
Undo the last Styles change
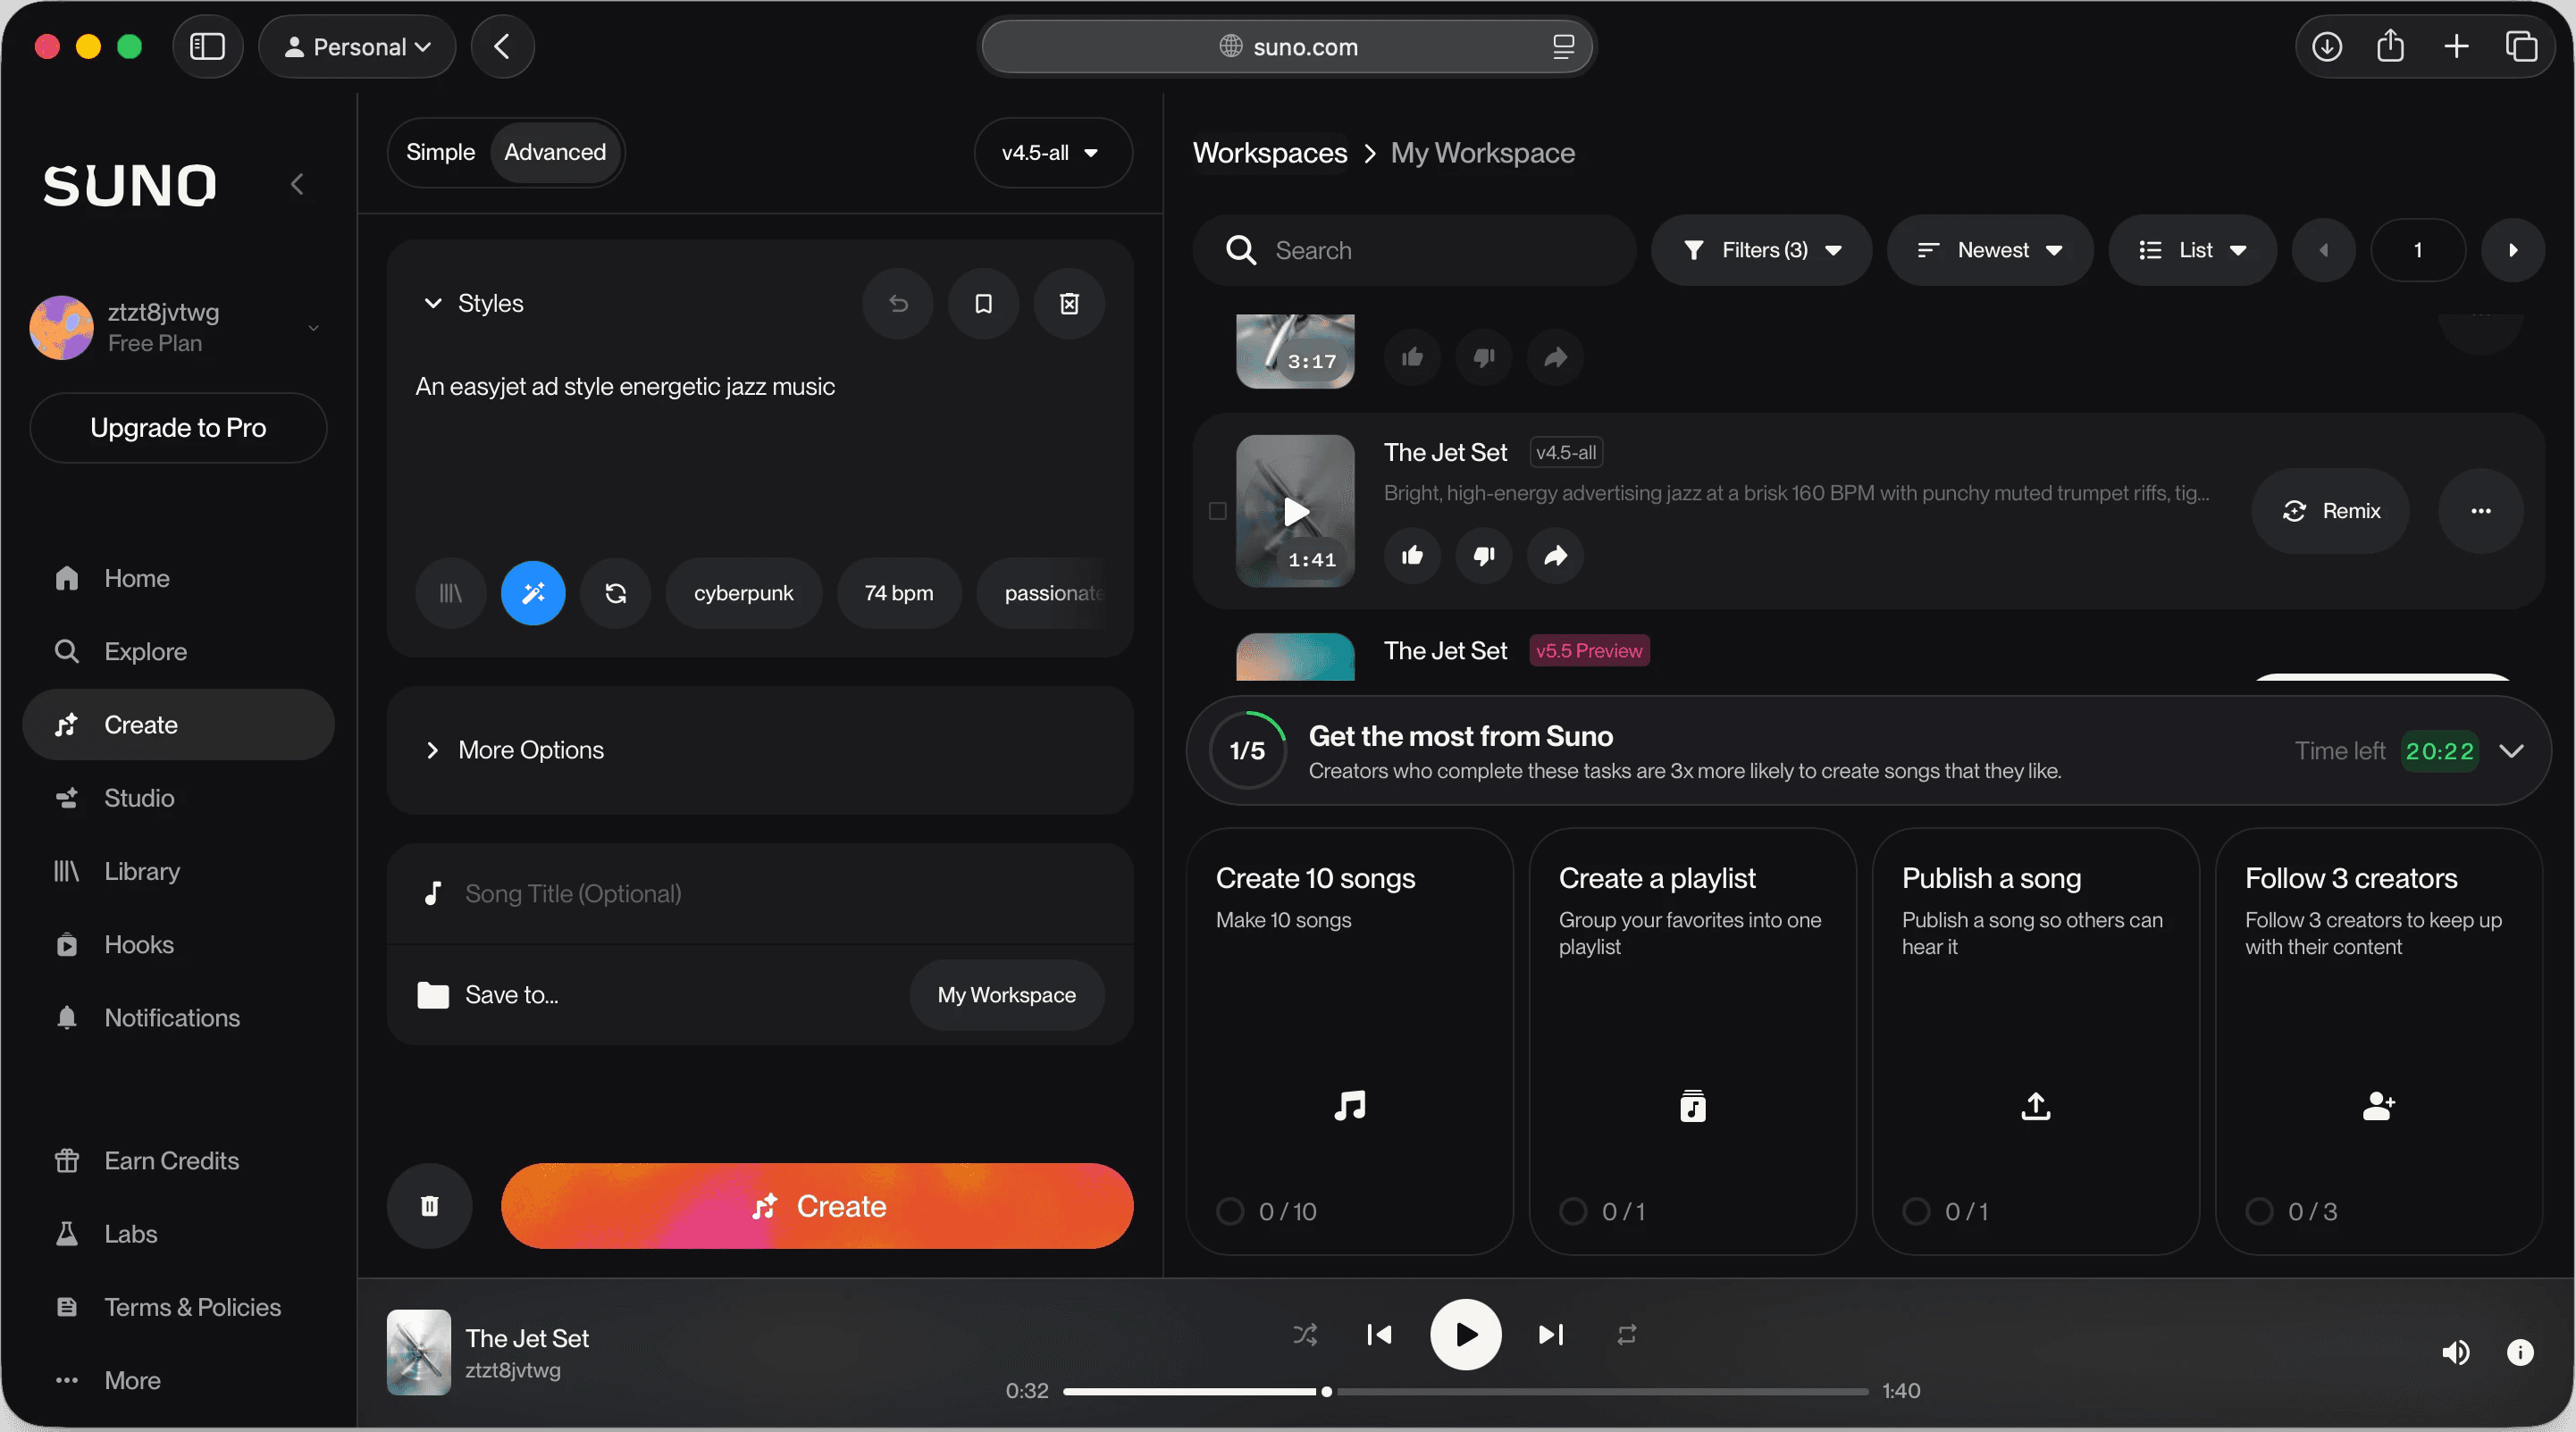click(x=898, y=303)
